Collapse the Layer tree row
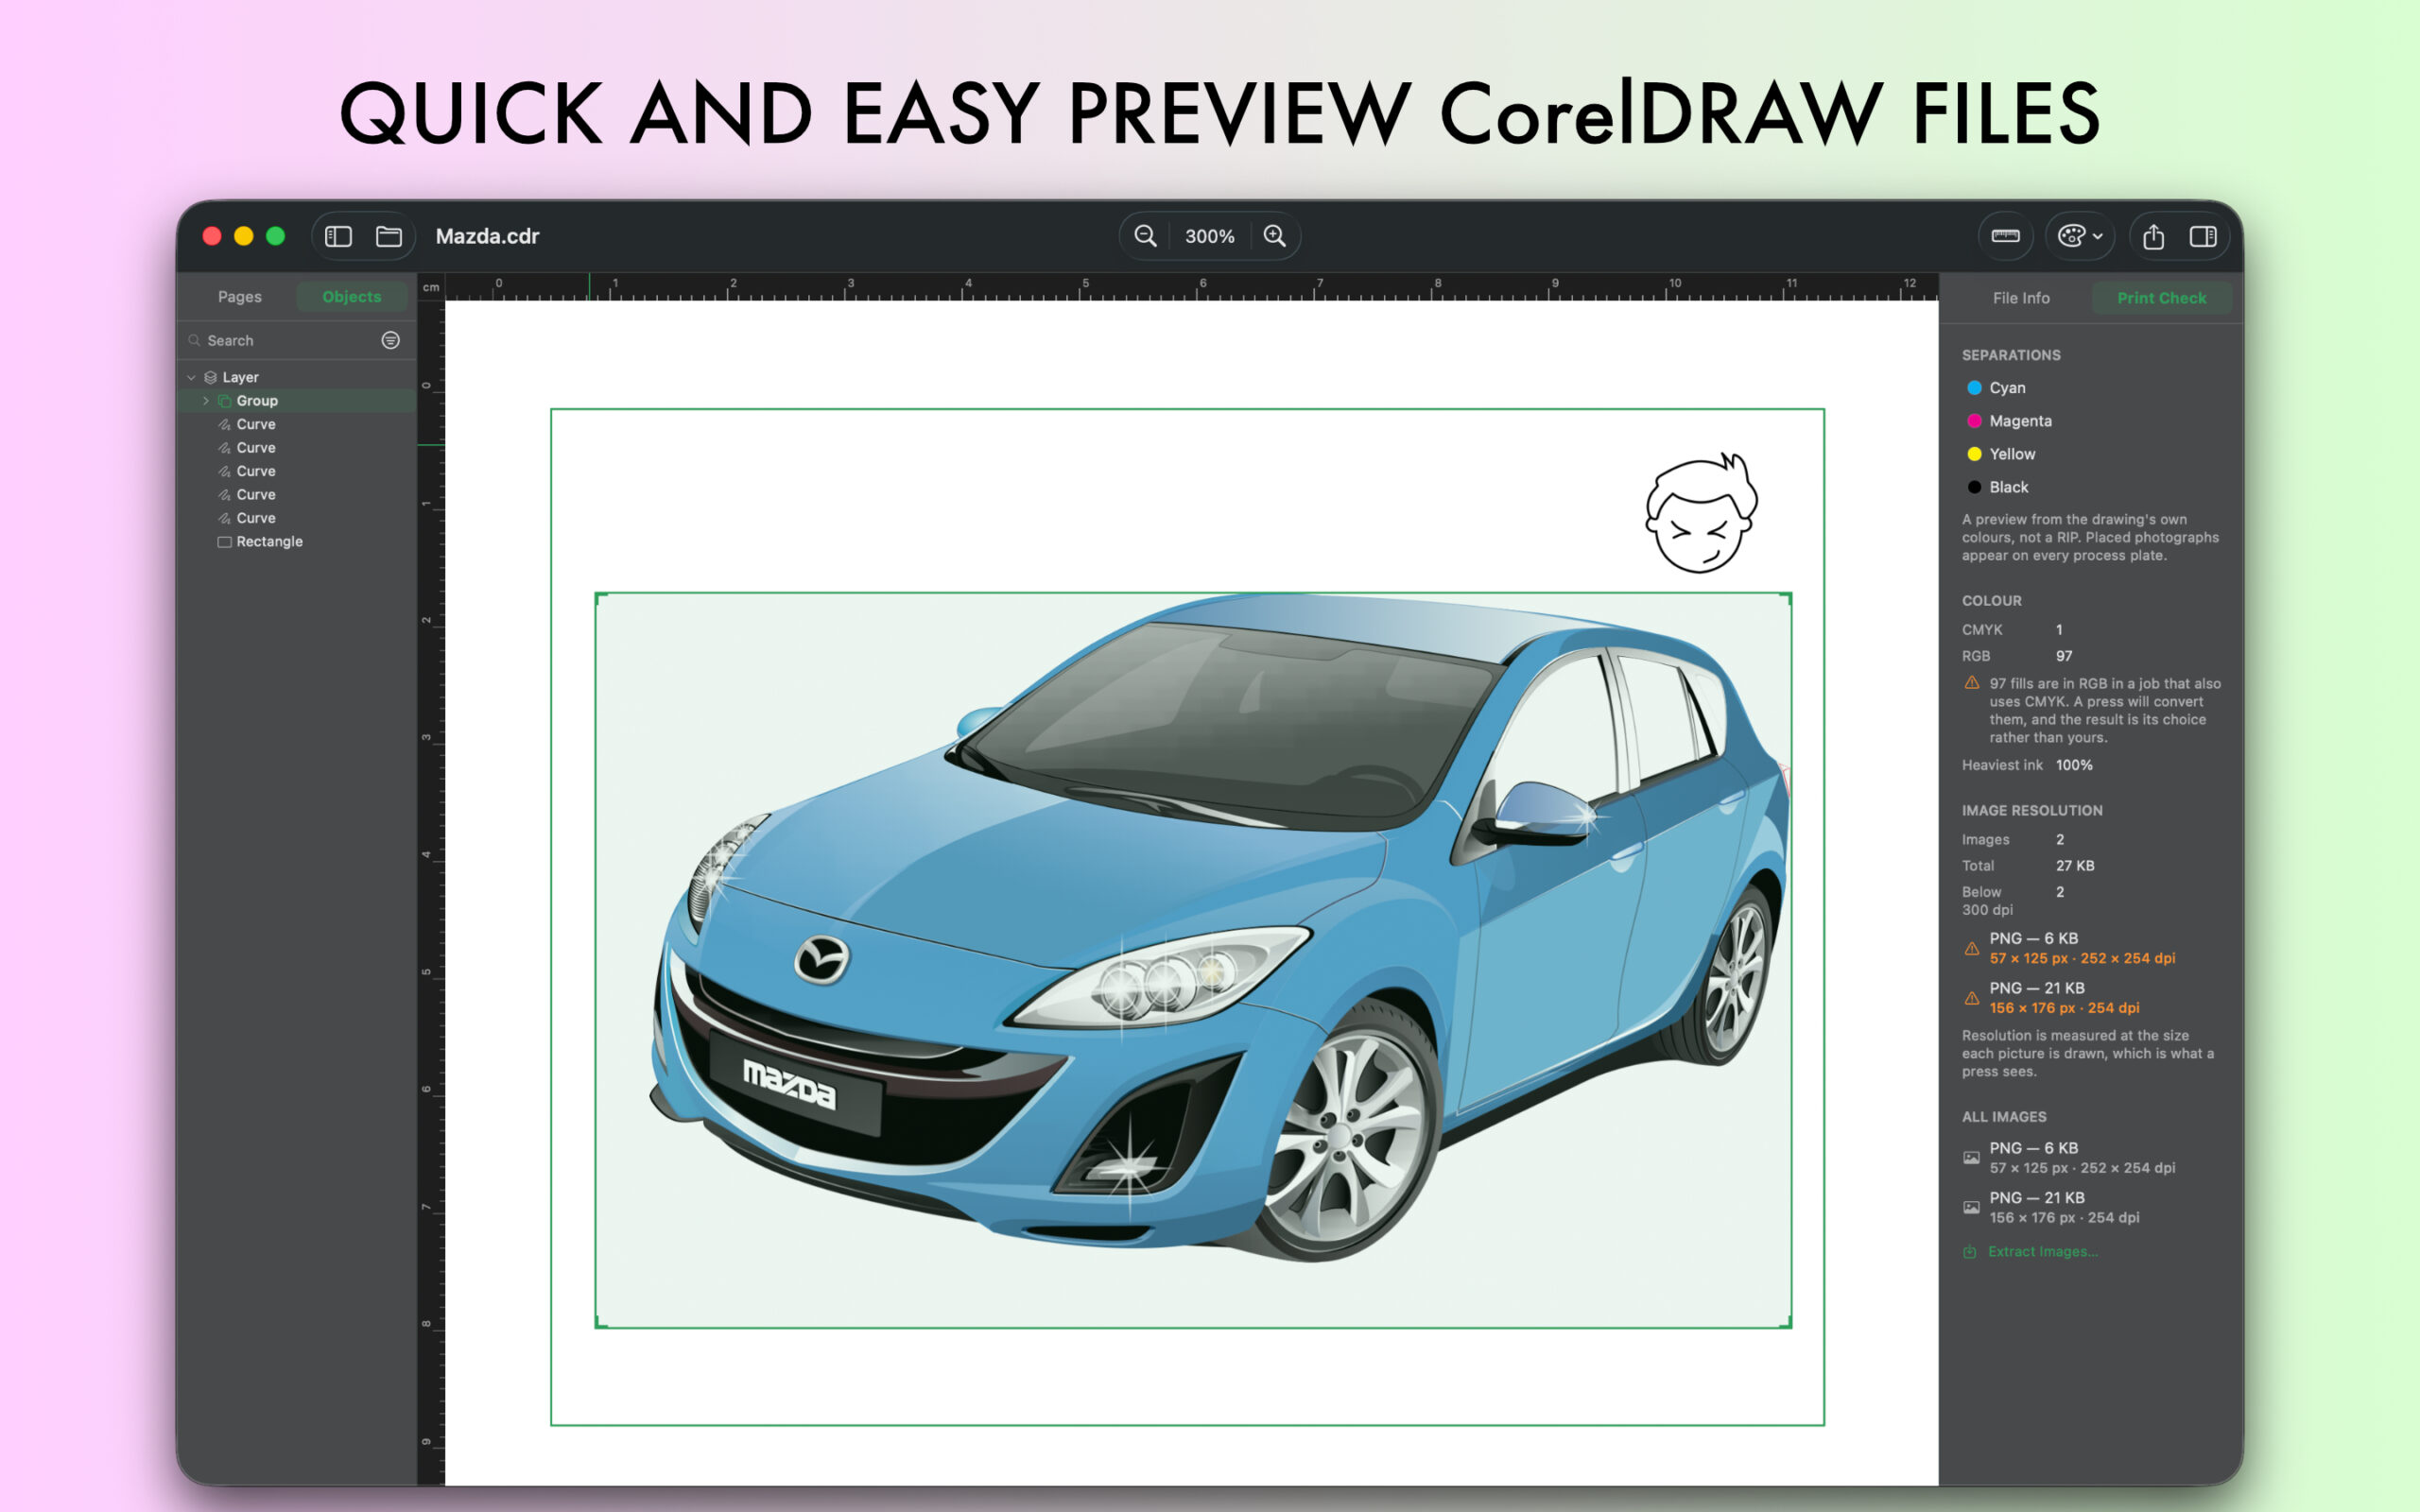The width and height of the screenshot is (2420, 1512). pyautogui.click(x=191, y=377)
